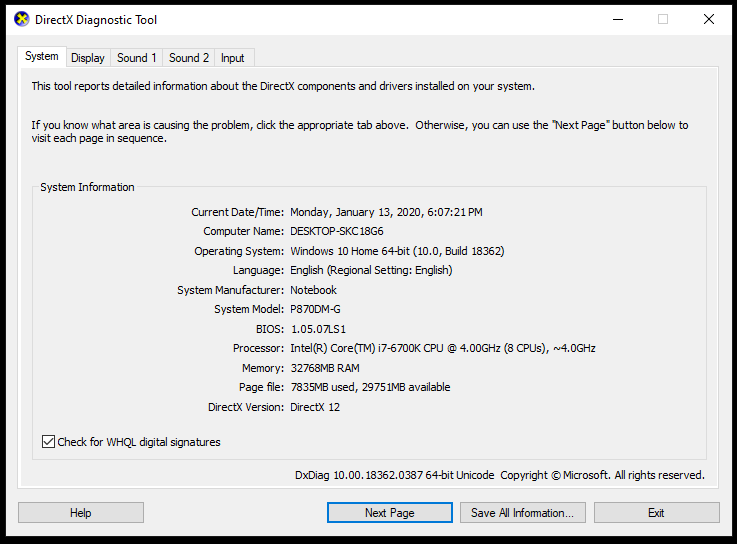
Task: Go to the Input tab
Action: pyautogui.click(x=233, y=58)
